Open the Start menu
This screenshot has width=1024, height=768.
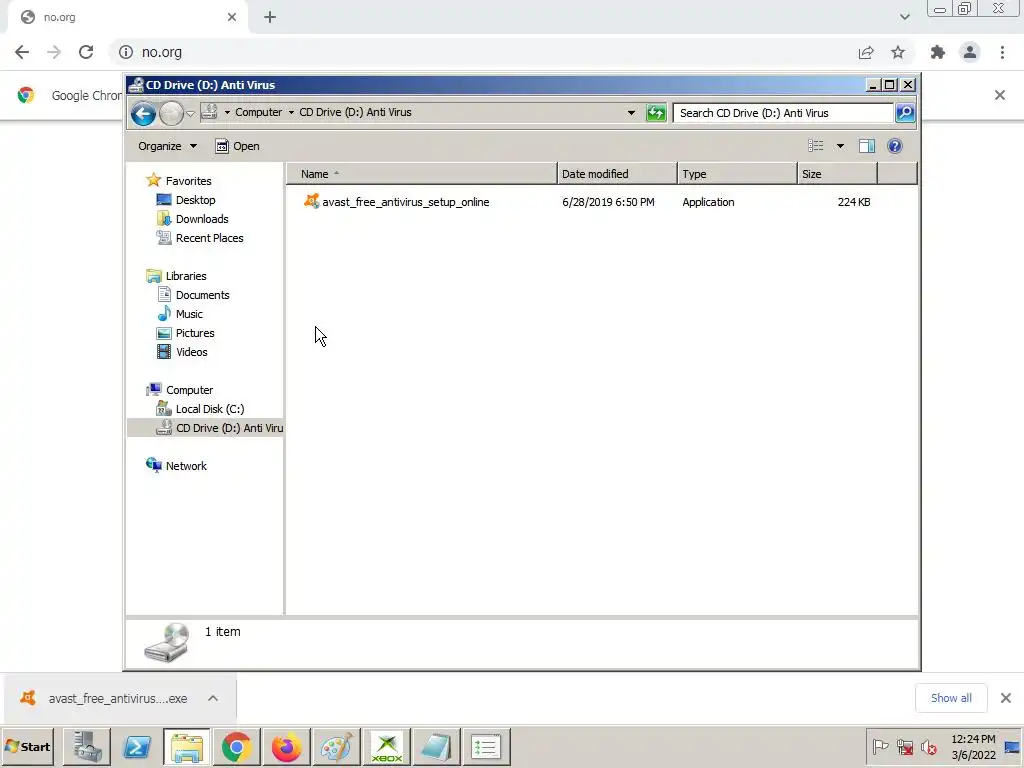coord(27,746)
